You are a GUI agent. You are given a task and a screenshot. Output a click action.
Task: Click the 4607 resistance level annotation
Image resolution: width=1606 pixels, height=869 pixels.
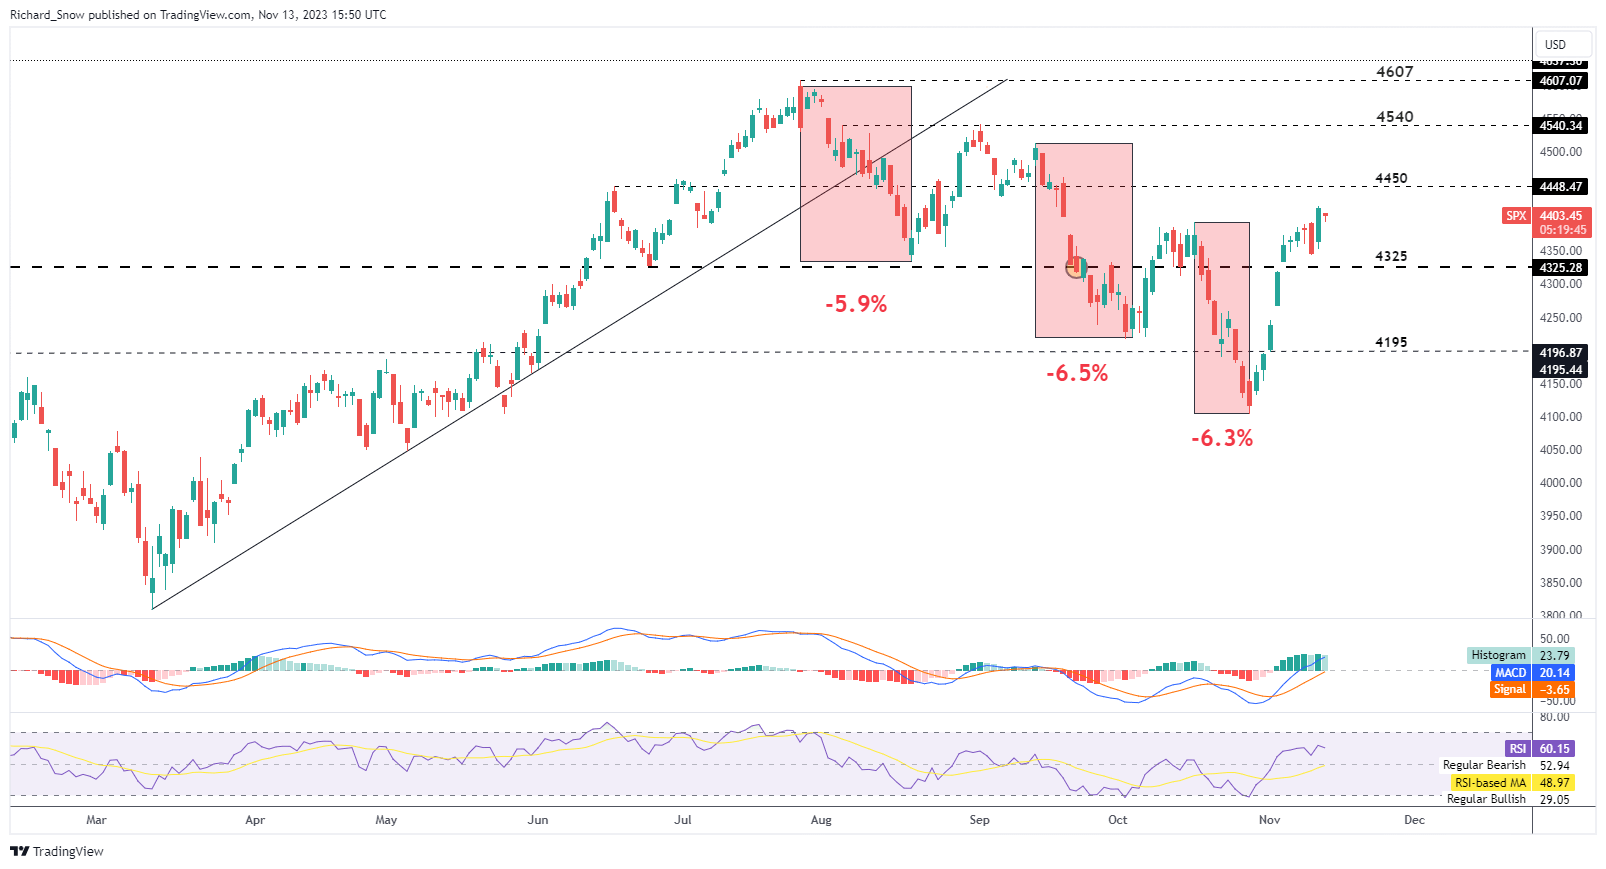[x=1394, y=72]
